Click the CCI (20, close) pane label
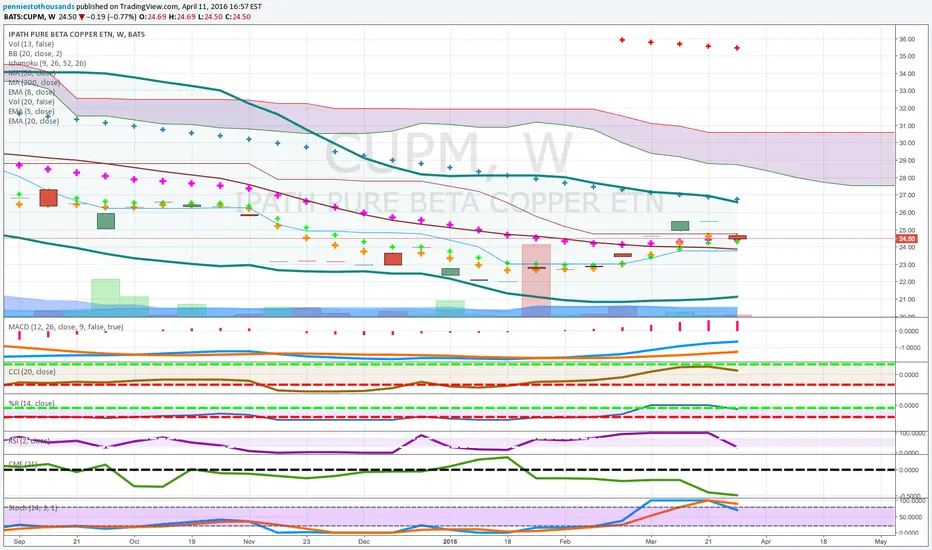 (32, 372)
